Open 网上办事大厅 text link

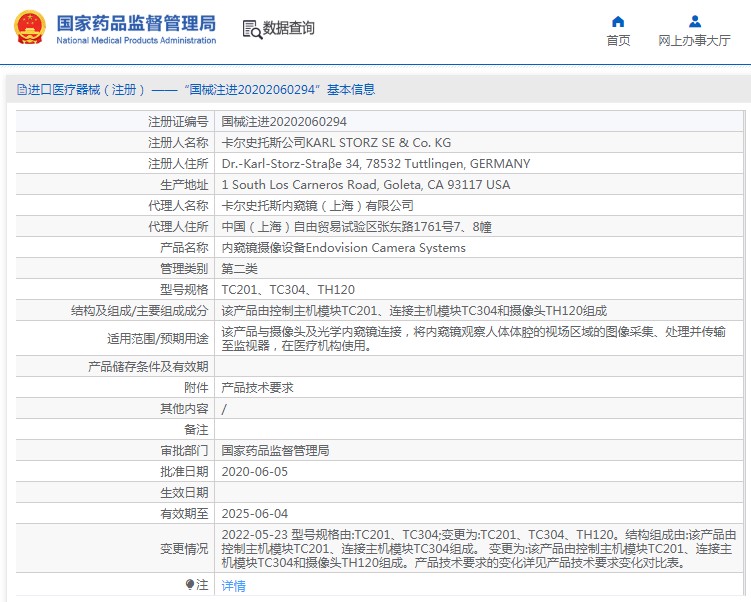pyautogui.click(x=694, y=41)
